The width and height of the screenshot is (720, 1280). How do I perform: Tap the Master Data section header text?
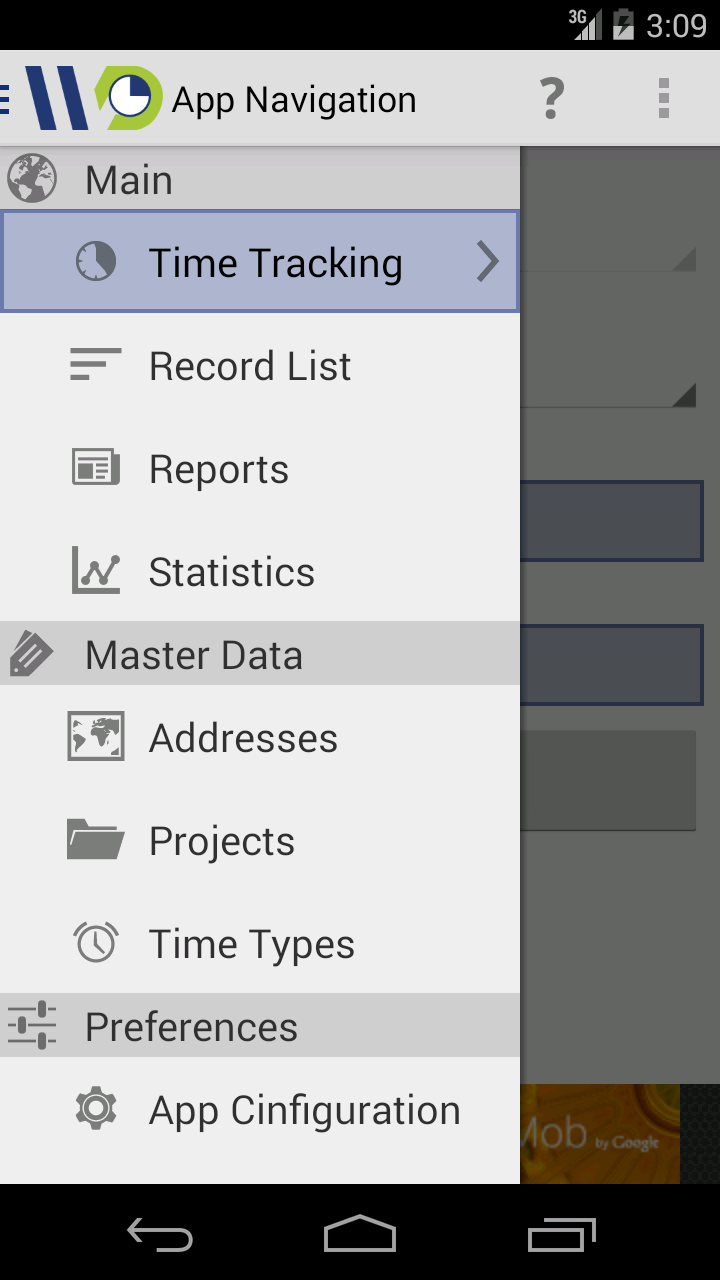click(194, 655)
